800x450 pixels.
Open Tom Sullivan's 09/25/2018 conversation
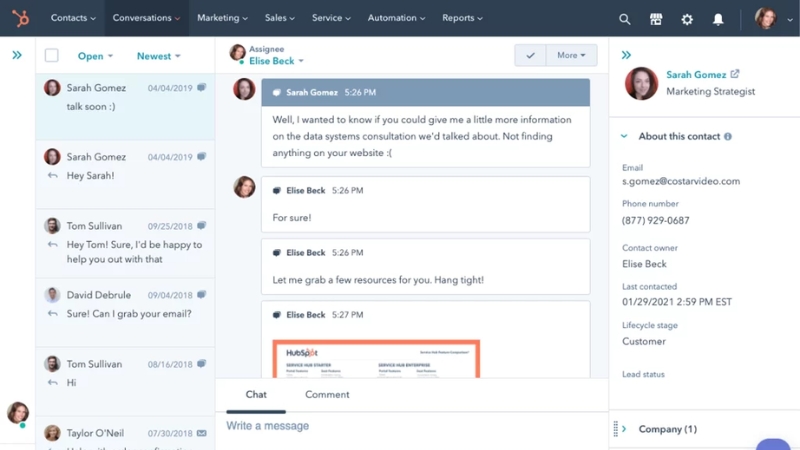coord(125,244)
